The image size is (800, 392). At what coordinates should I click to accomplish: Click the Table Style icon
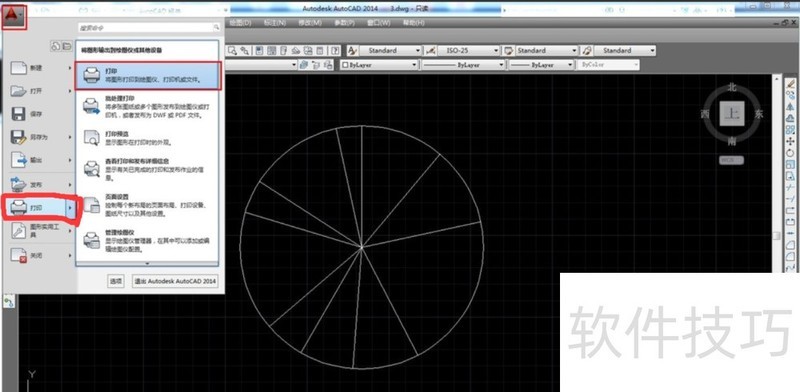(x=508, y=51)
